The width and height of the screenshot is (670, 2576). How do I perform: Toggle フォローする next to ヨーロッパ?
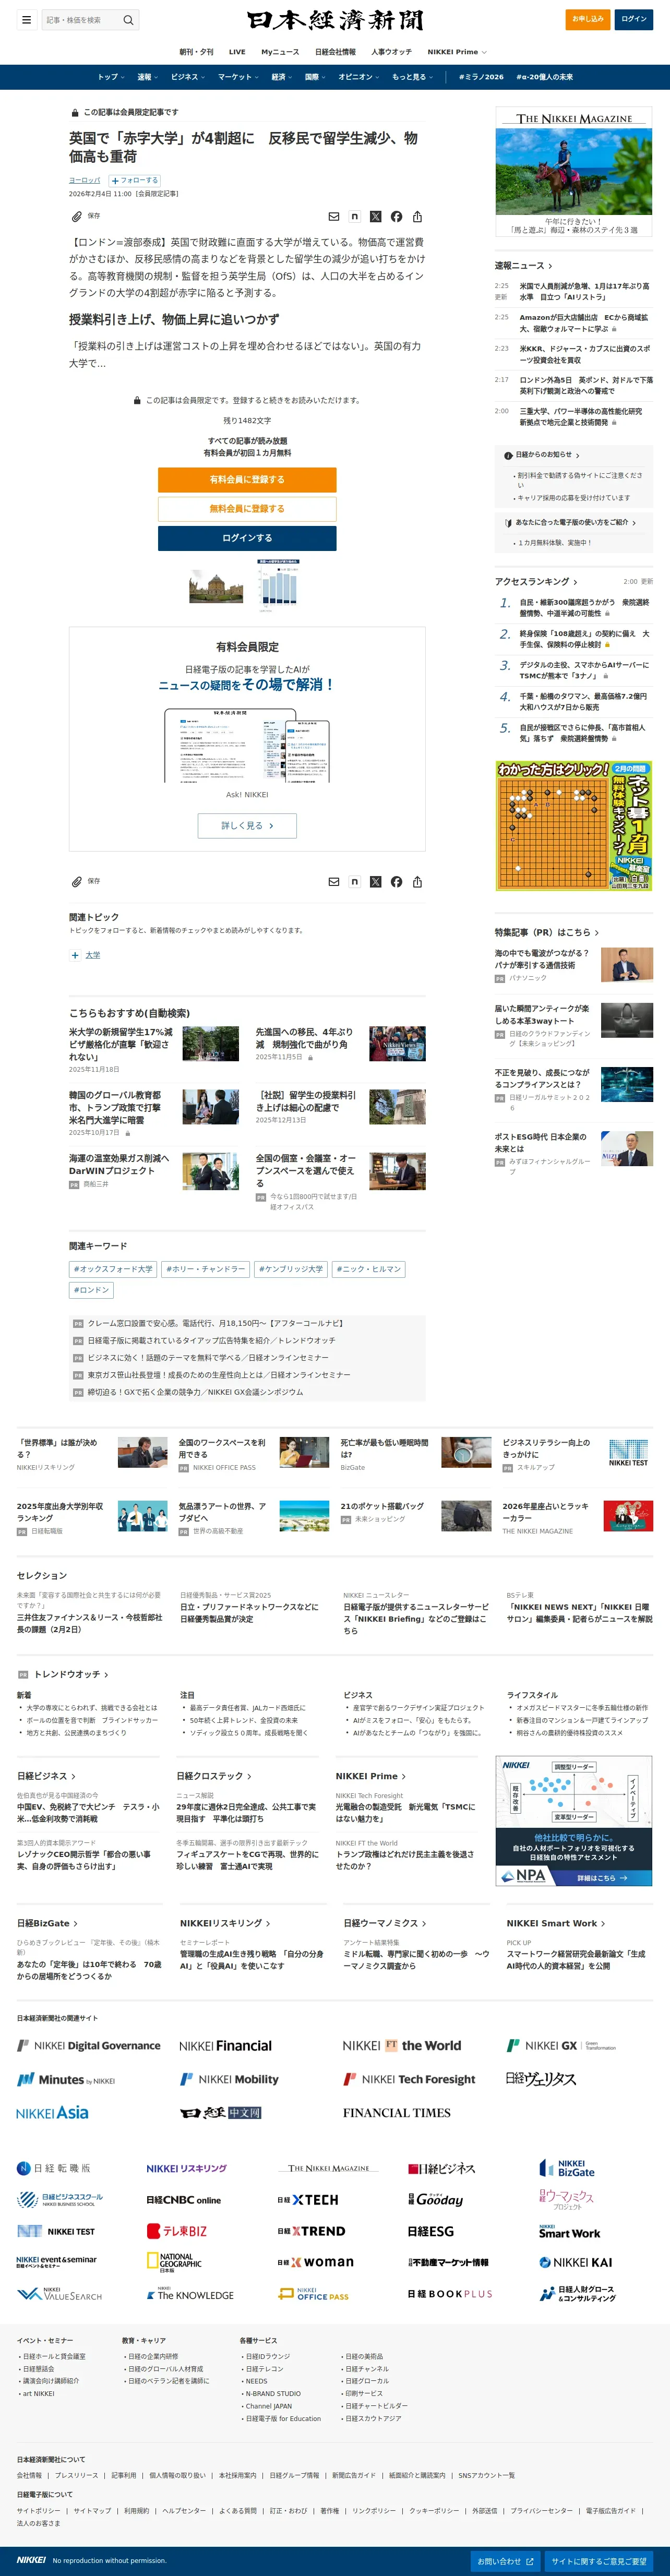click(x=134, y=180)
